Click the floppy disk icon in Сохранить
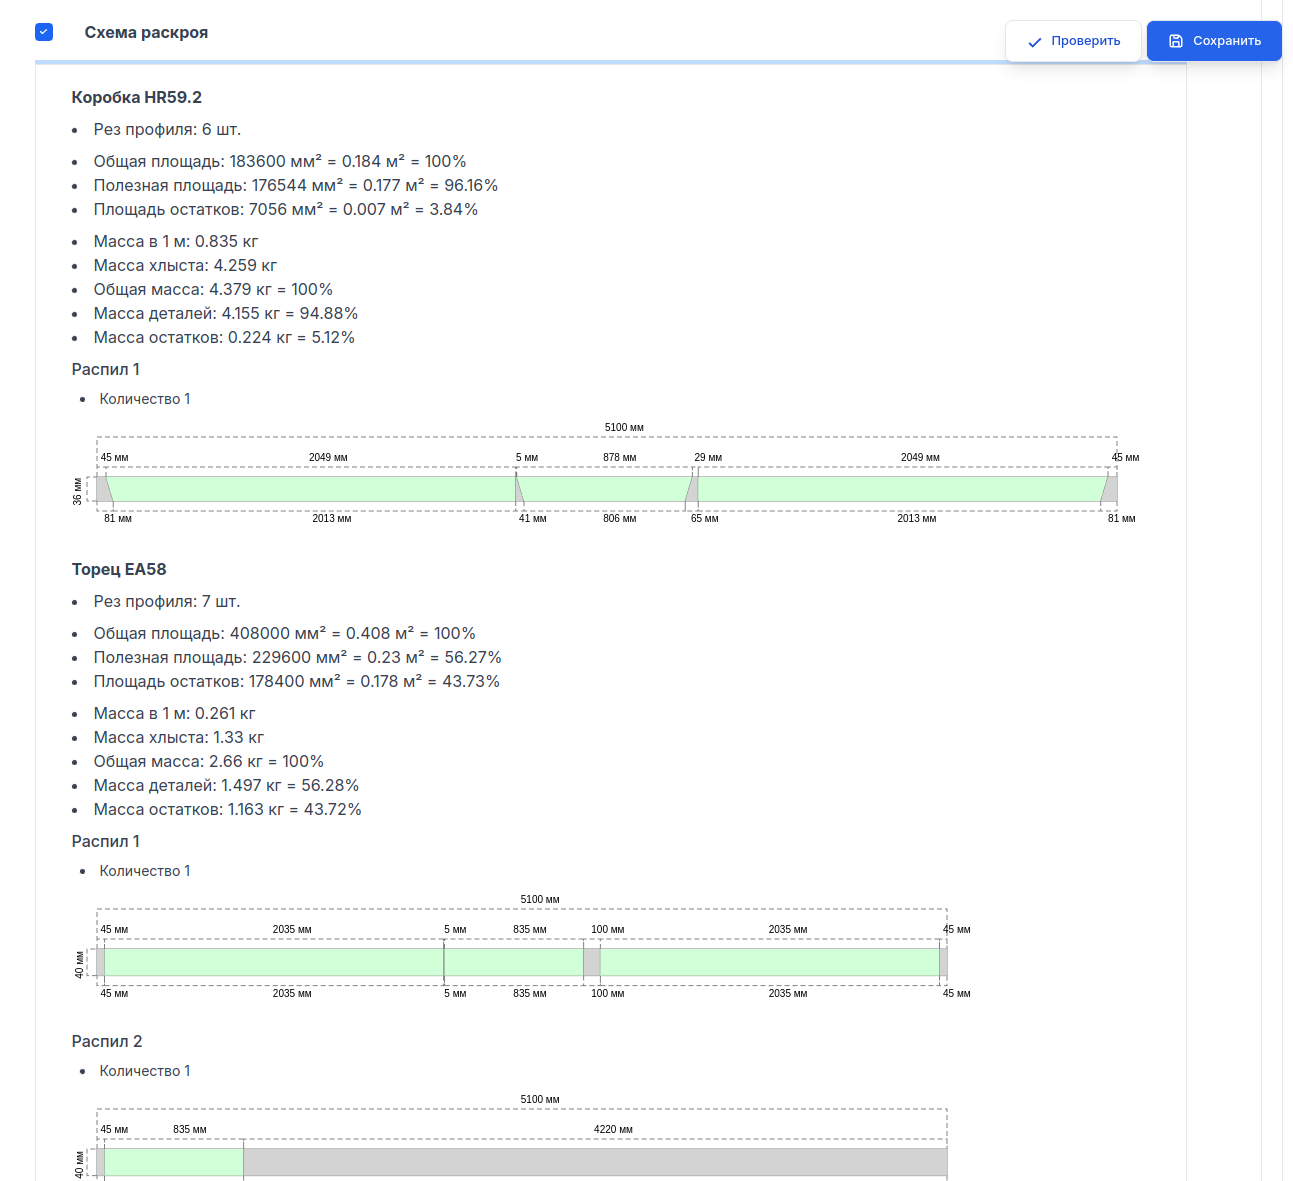Viewport: 1293px width, 1181px height. [x=1176, y=41]
